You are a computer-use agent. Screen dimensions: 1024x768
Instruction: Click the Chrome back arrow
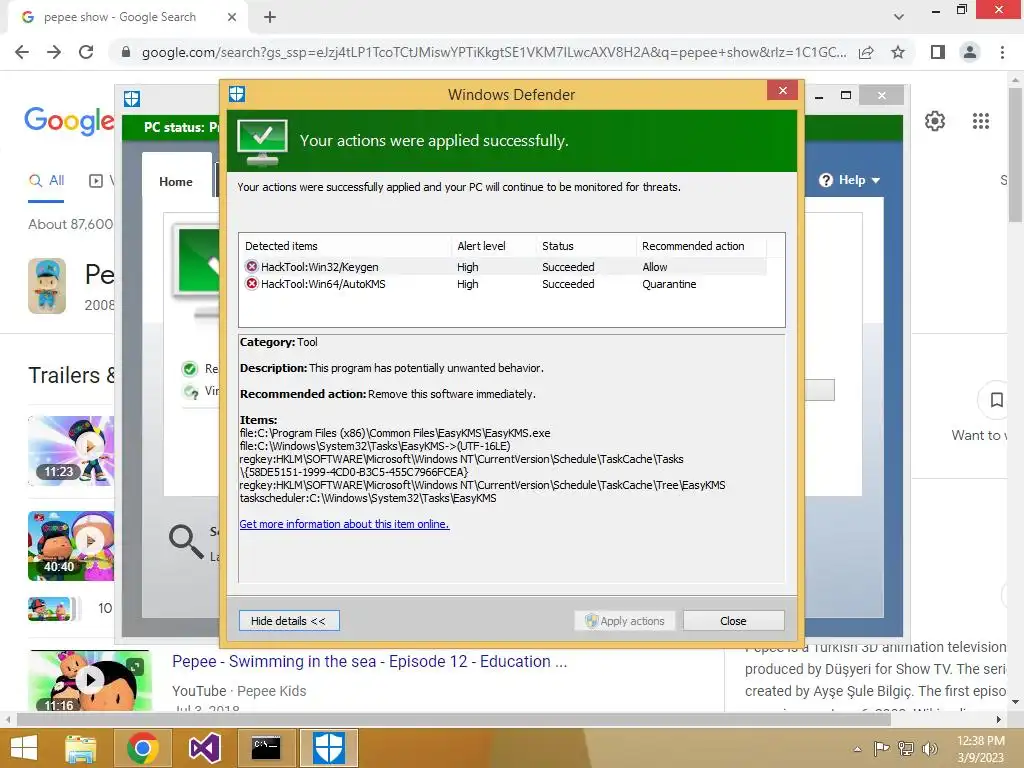[22, 52]
